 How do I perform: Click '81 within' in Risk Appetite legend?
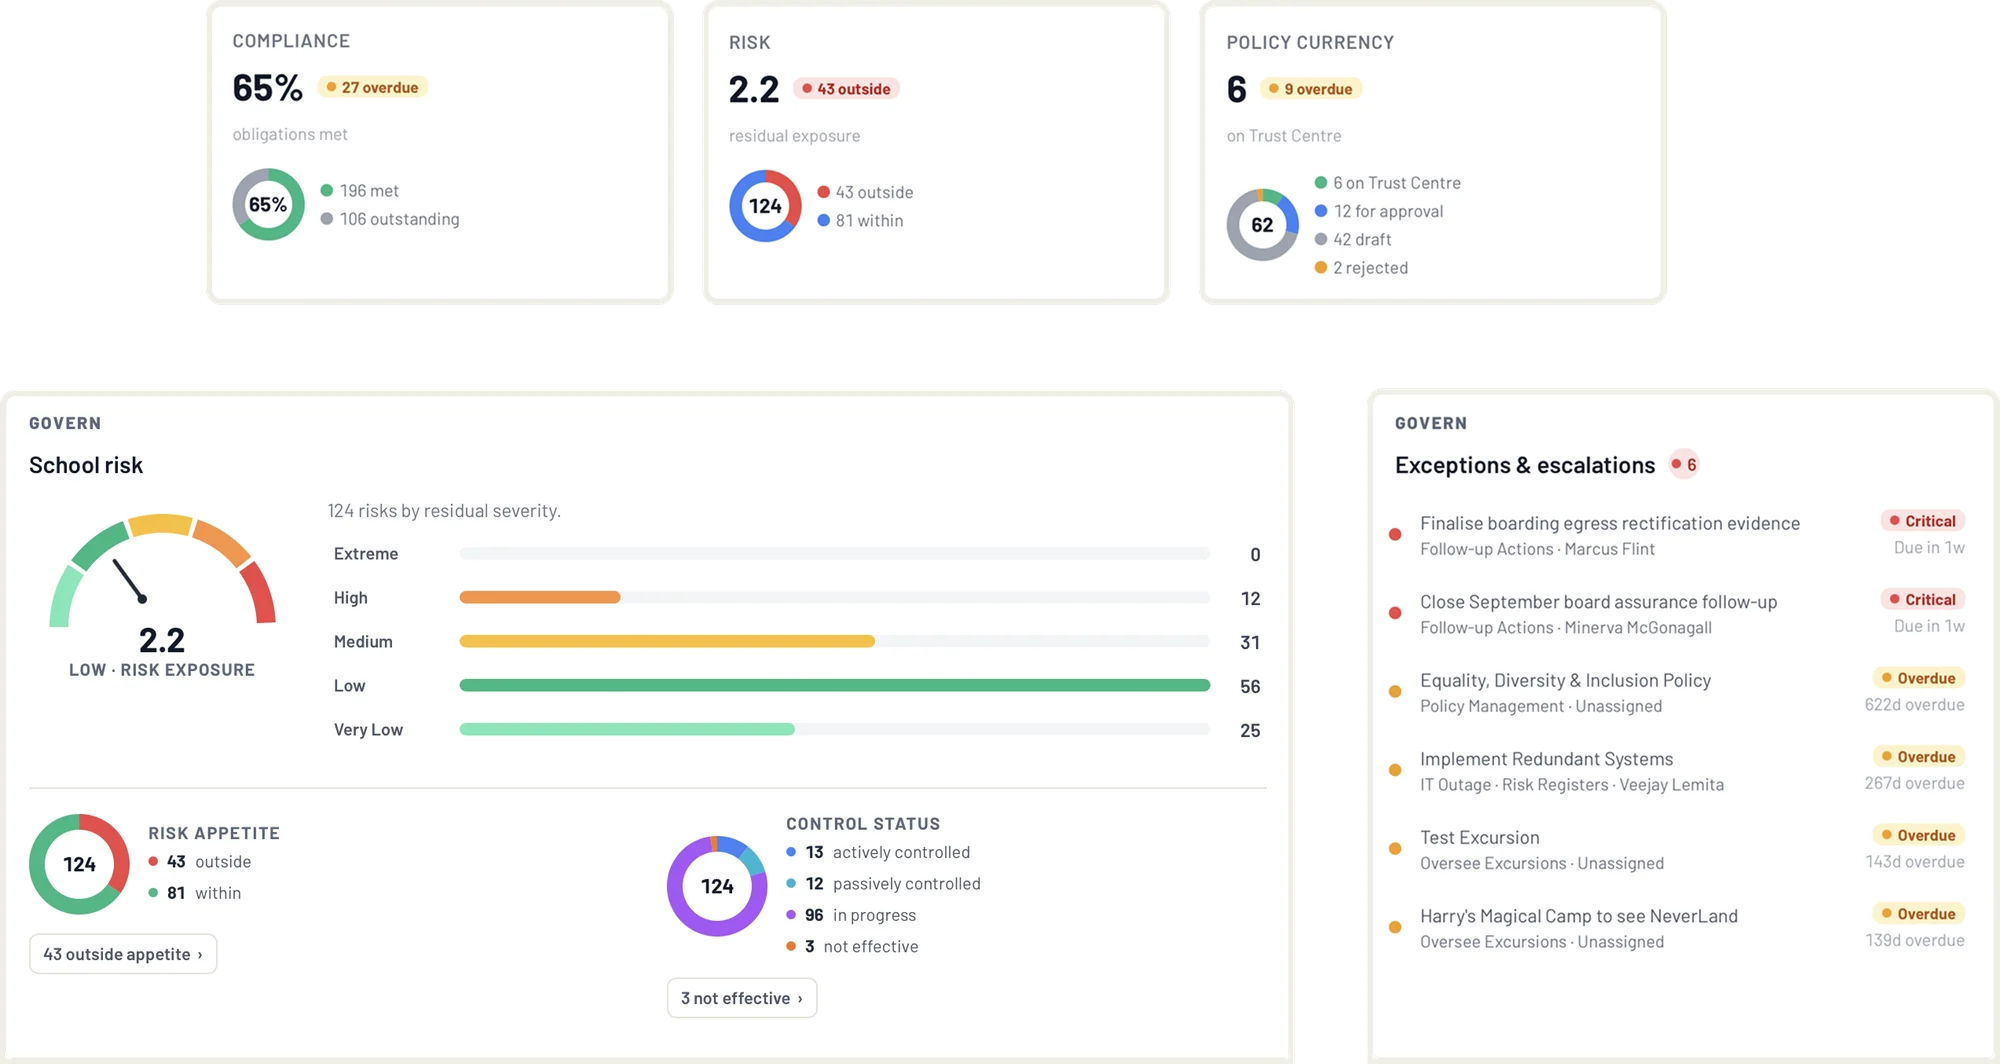[x=195, y=893]
